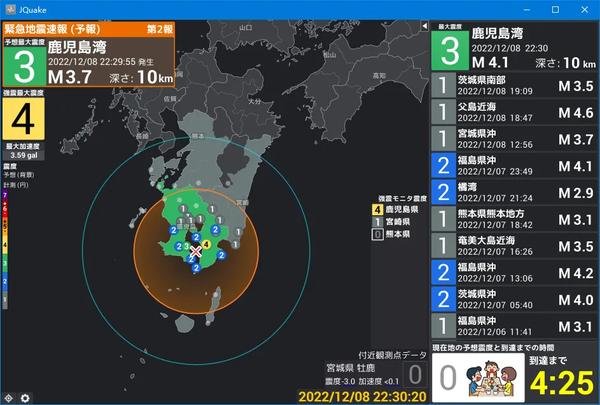This screenshot has height=405, width=600.
Task: Click the epicenter X marker on the map
Action: point(196,251)
